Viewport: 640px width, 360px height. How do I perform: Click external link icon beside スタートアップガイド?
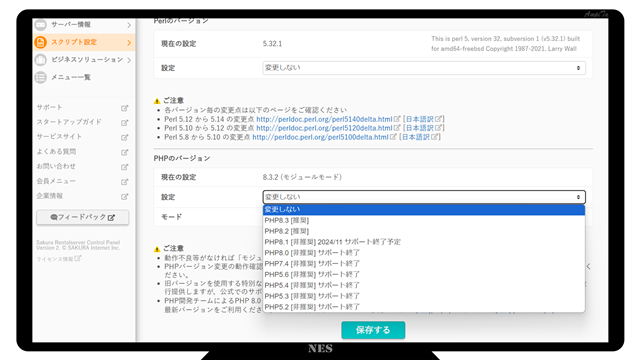pos(124,123)
